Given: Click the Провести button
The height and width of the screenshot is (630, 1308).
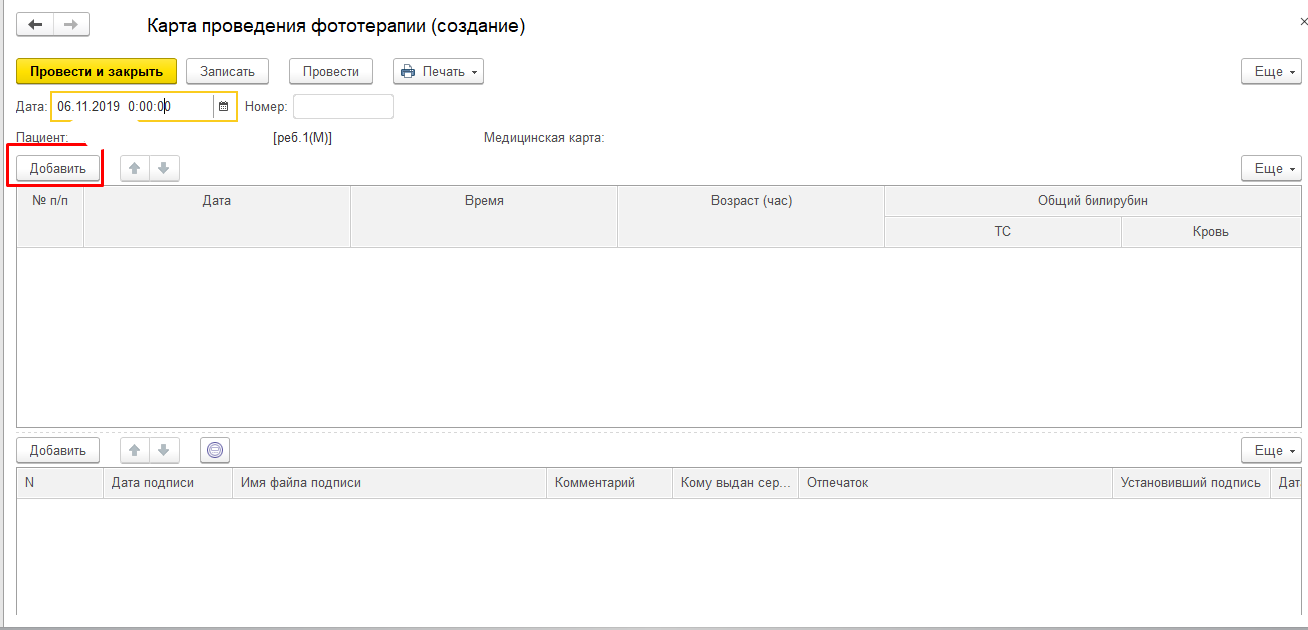Looking at the screenshot, I should tap(331, 72).
